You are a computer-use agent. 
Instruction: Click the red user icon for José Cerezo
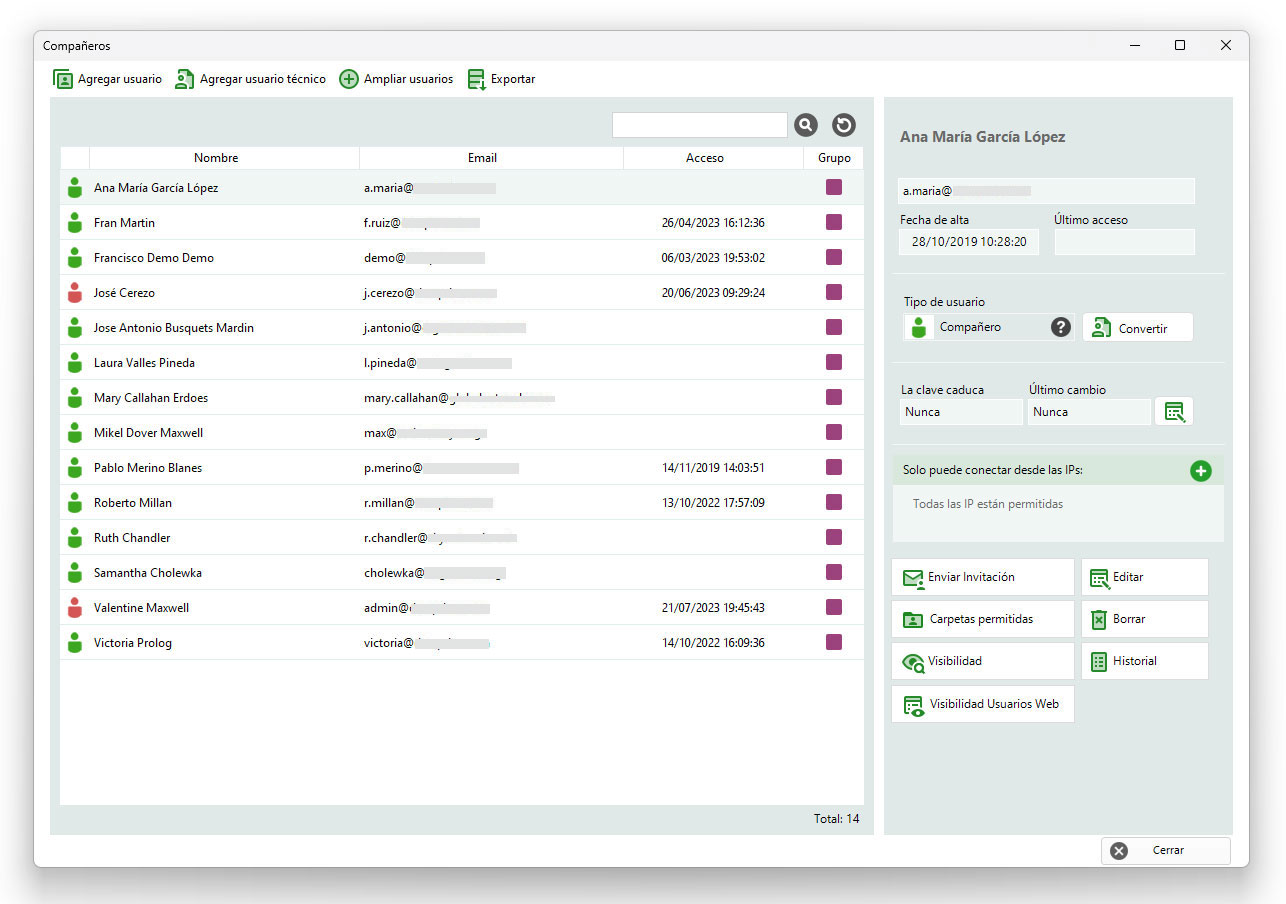[74, 293]
